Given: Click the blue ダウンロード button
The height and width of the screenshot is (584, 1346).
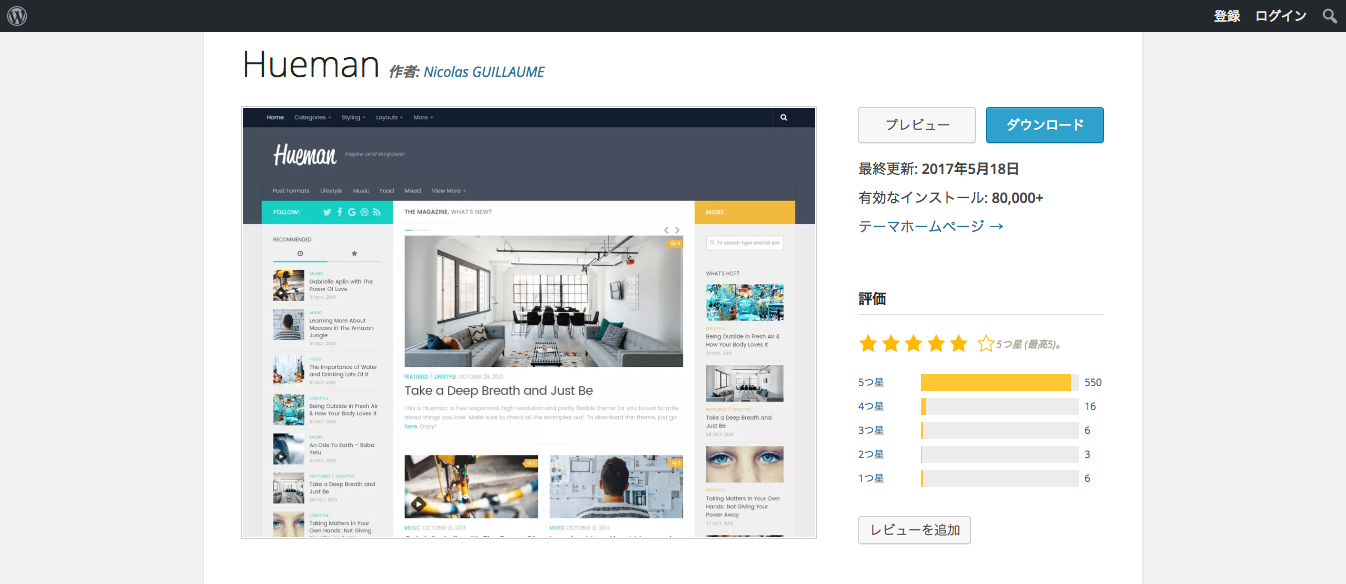Looking at the screenshot, I should point(1045,125).
